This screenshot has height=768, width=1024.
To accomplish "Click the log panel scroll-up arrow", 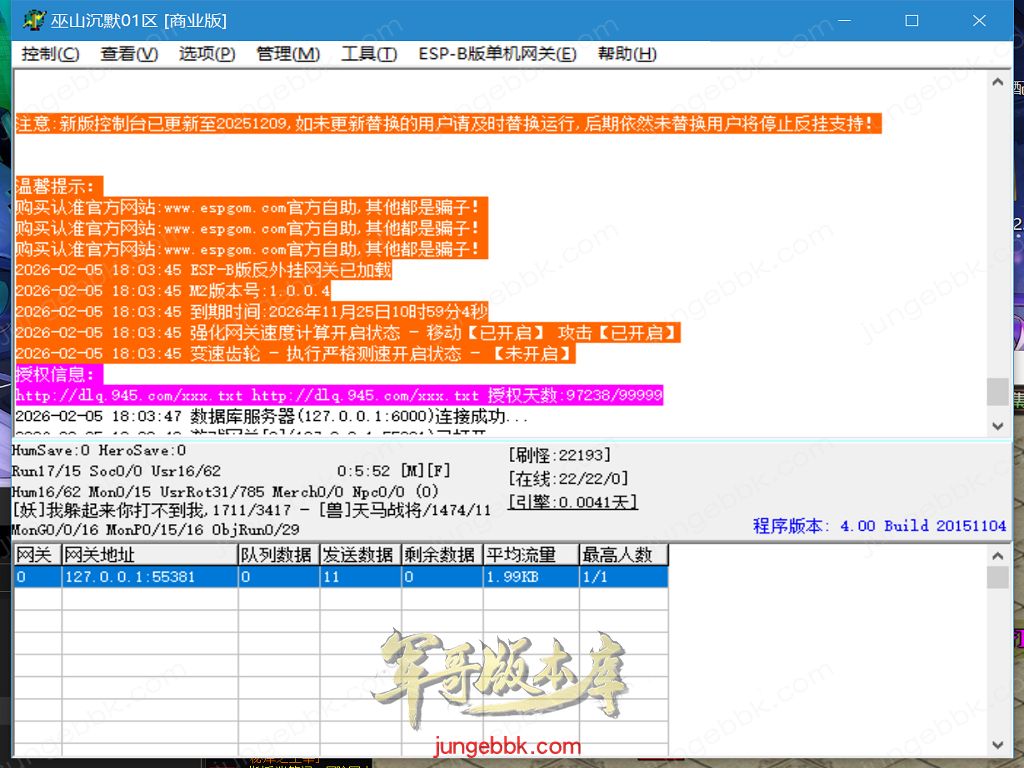I will 997,82.
